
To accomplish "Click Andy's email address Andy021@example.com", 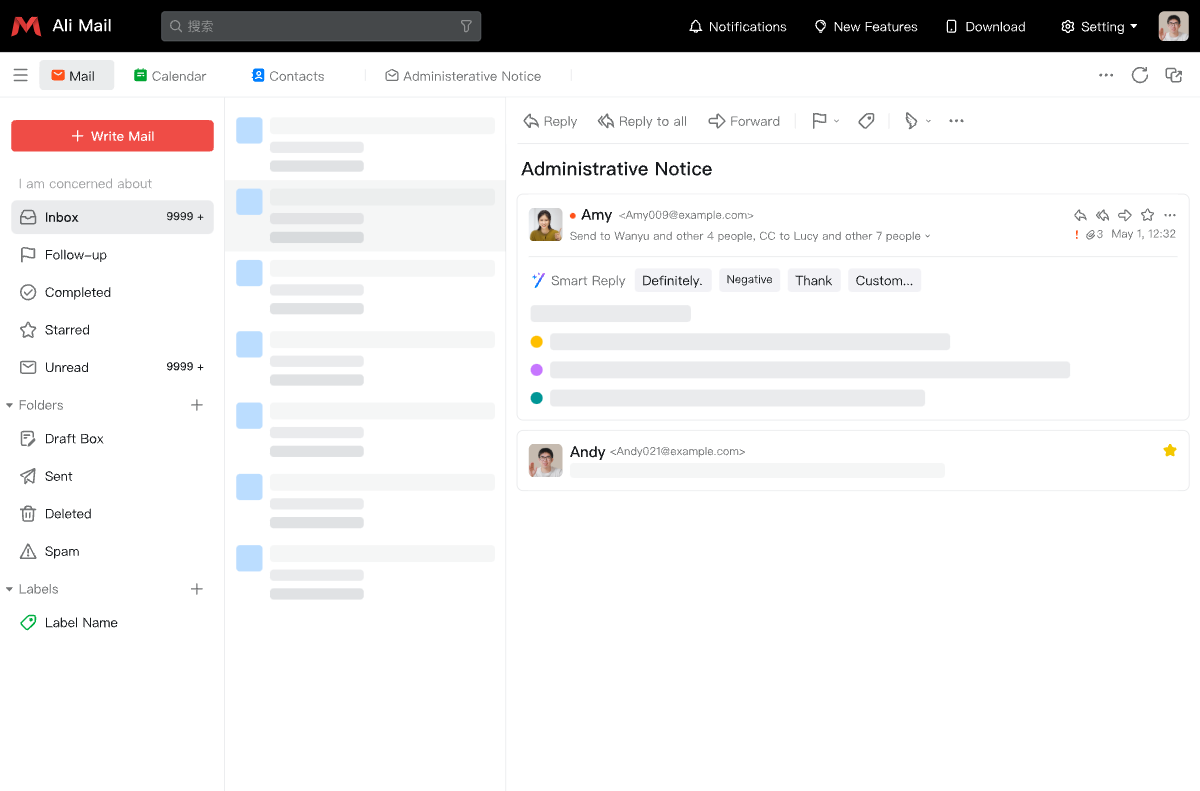I will coord(677,452).
